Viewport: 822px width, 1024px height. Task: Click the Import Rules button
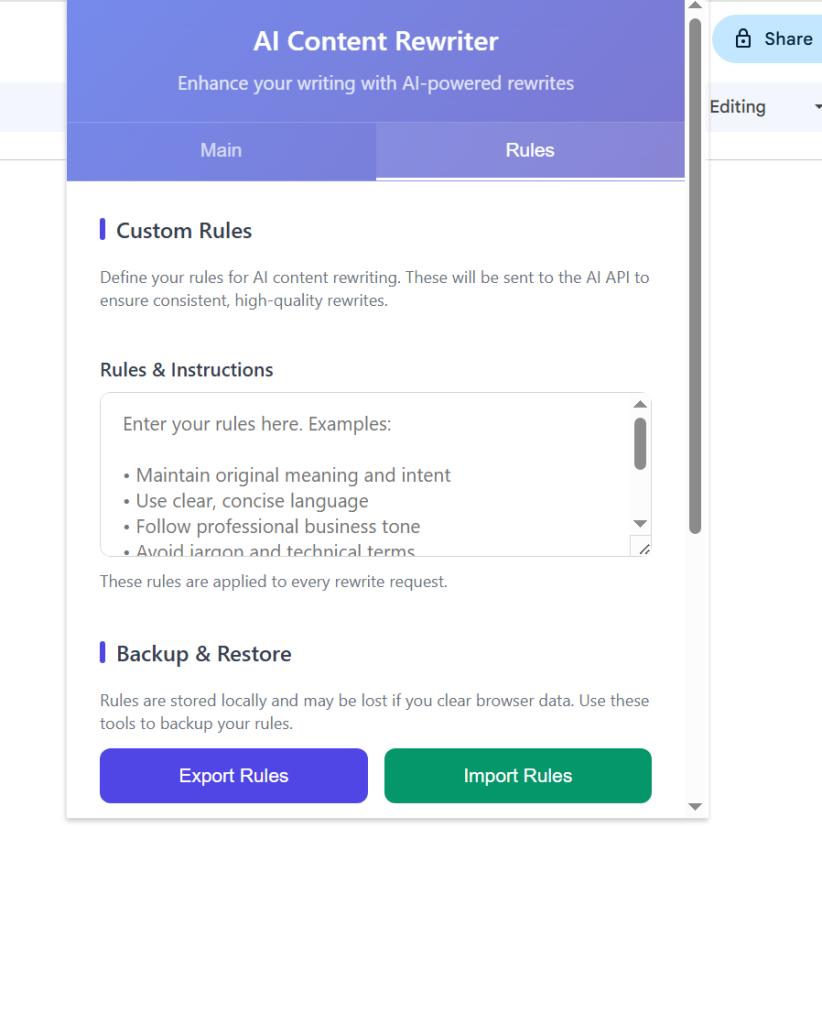[517, 775]
